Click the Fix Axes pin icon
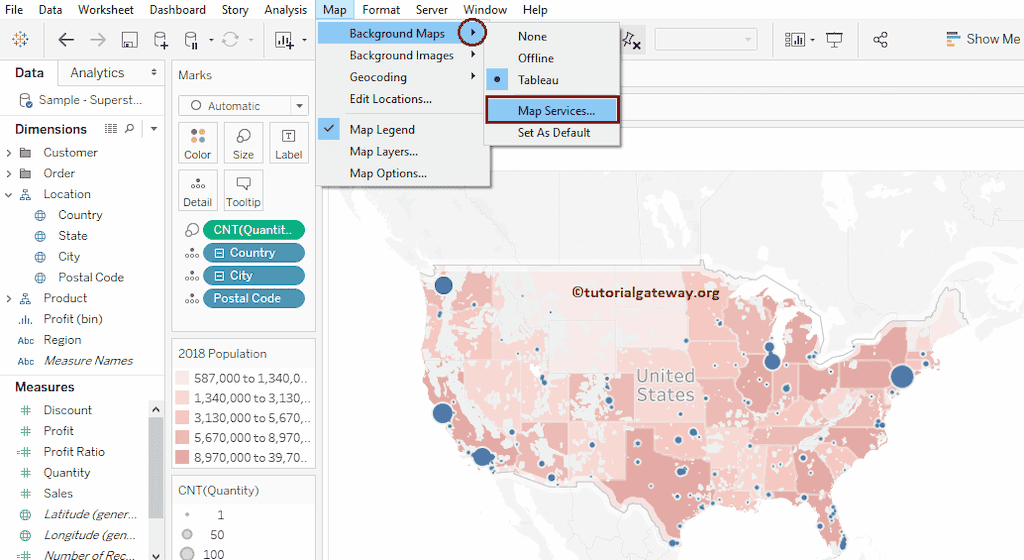Viewport: 1024px width, 560px height. 631,40
